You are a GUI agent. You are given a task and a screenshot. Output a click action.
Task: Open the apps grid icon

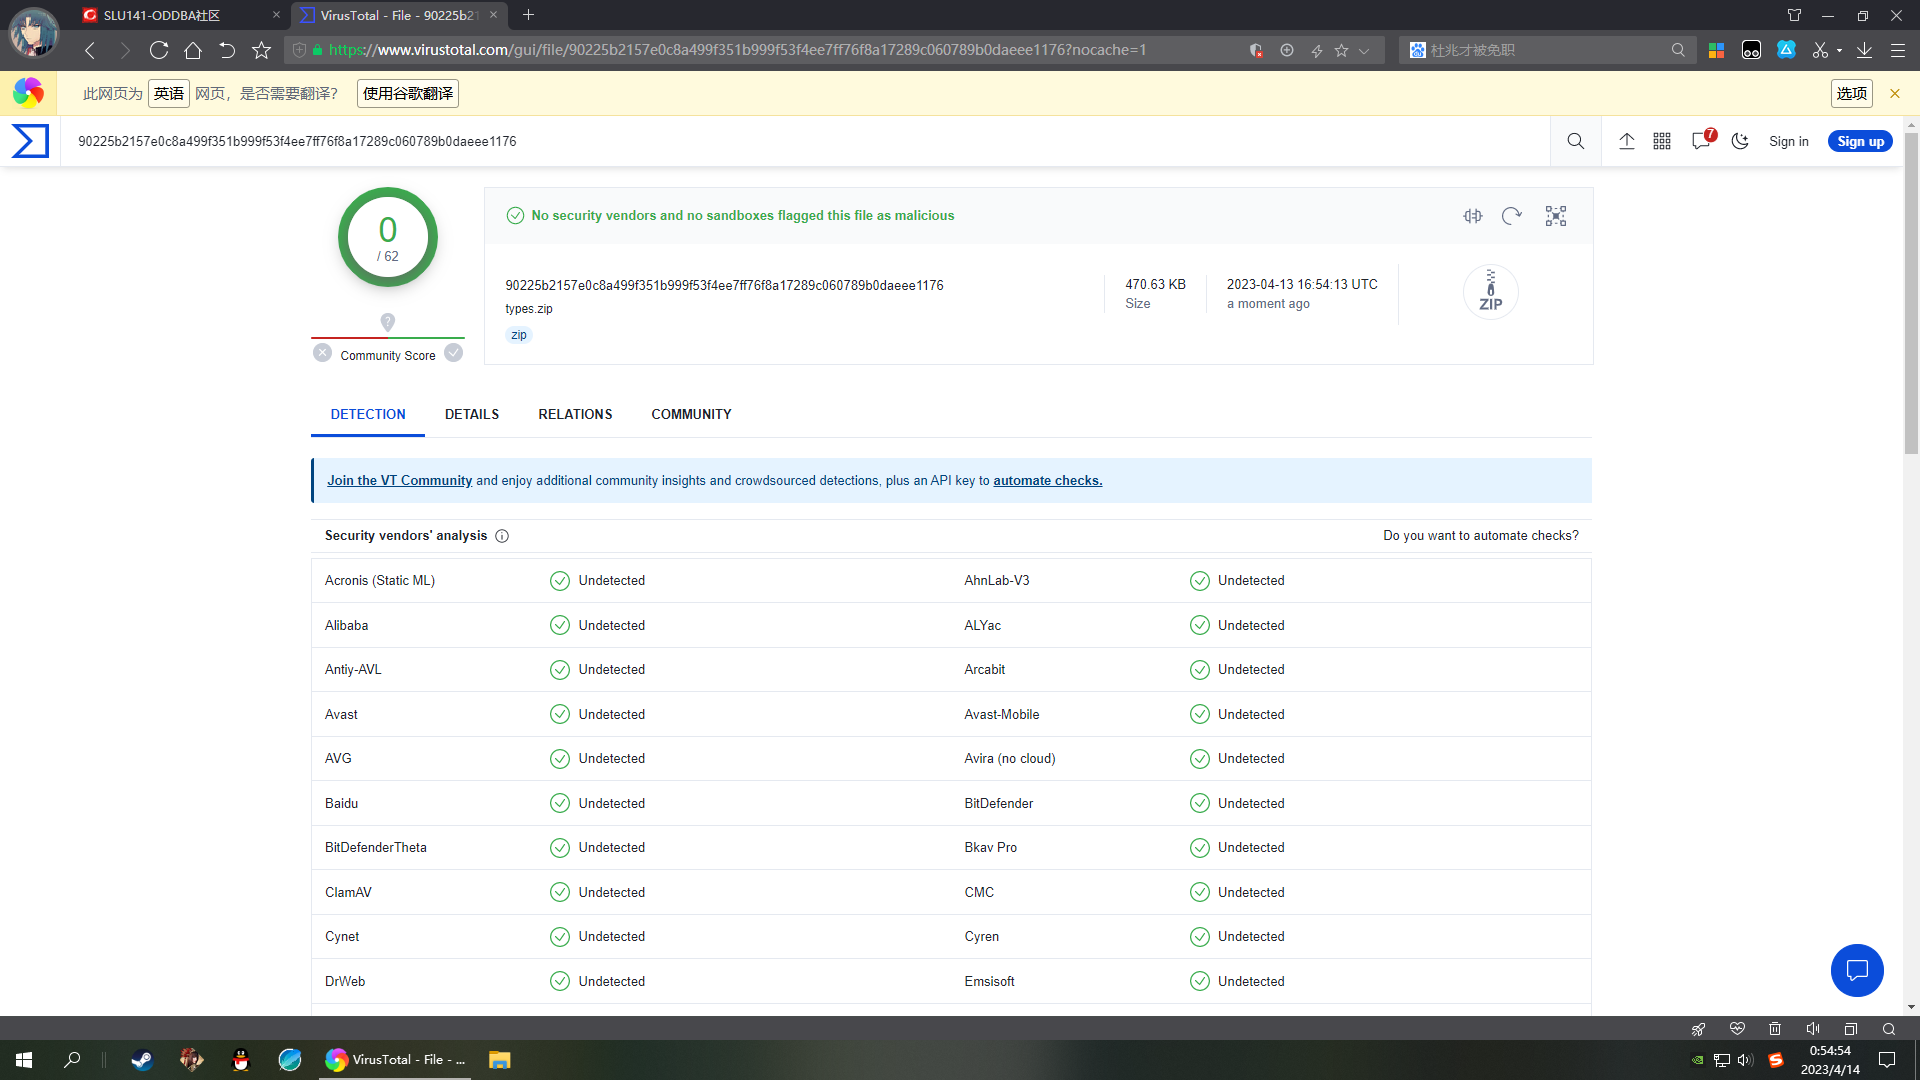[1662, 141]
